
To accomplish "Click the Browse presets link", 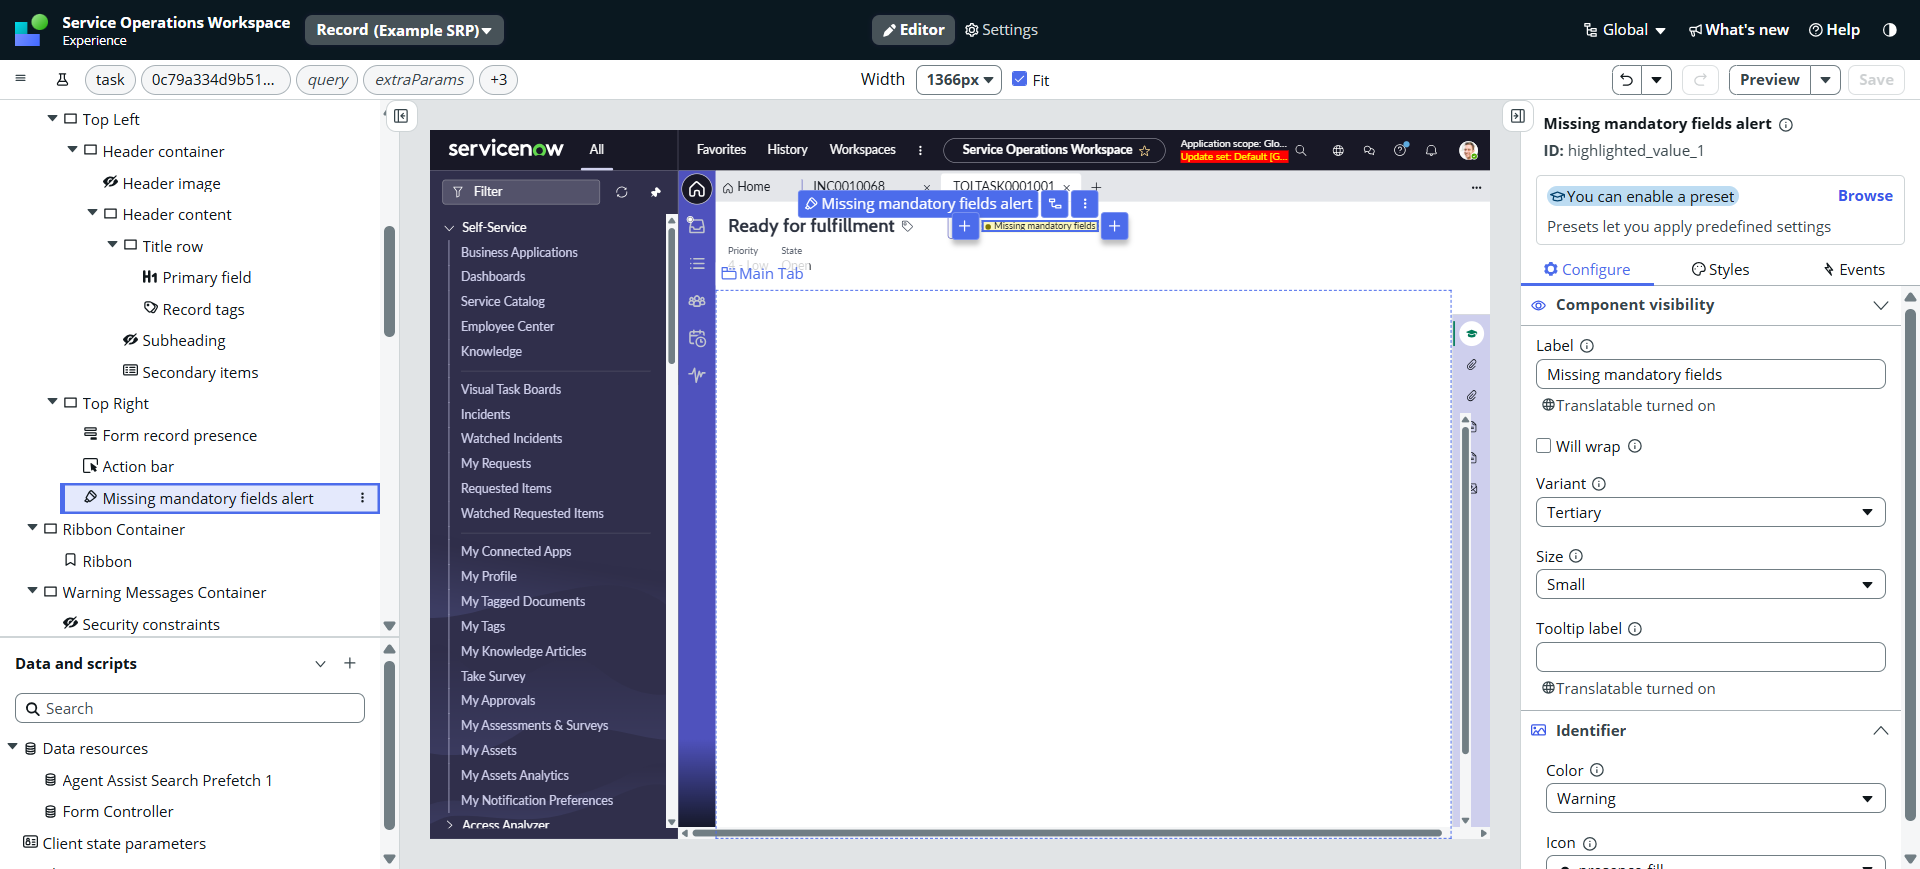I will click(1864, 196).
